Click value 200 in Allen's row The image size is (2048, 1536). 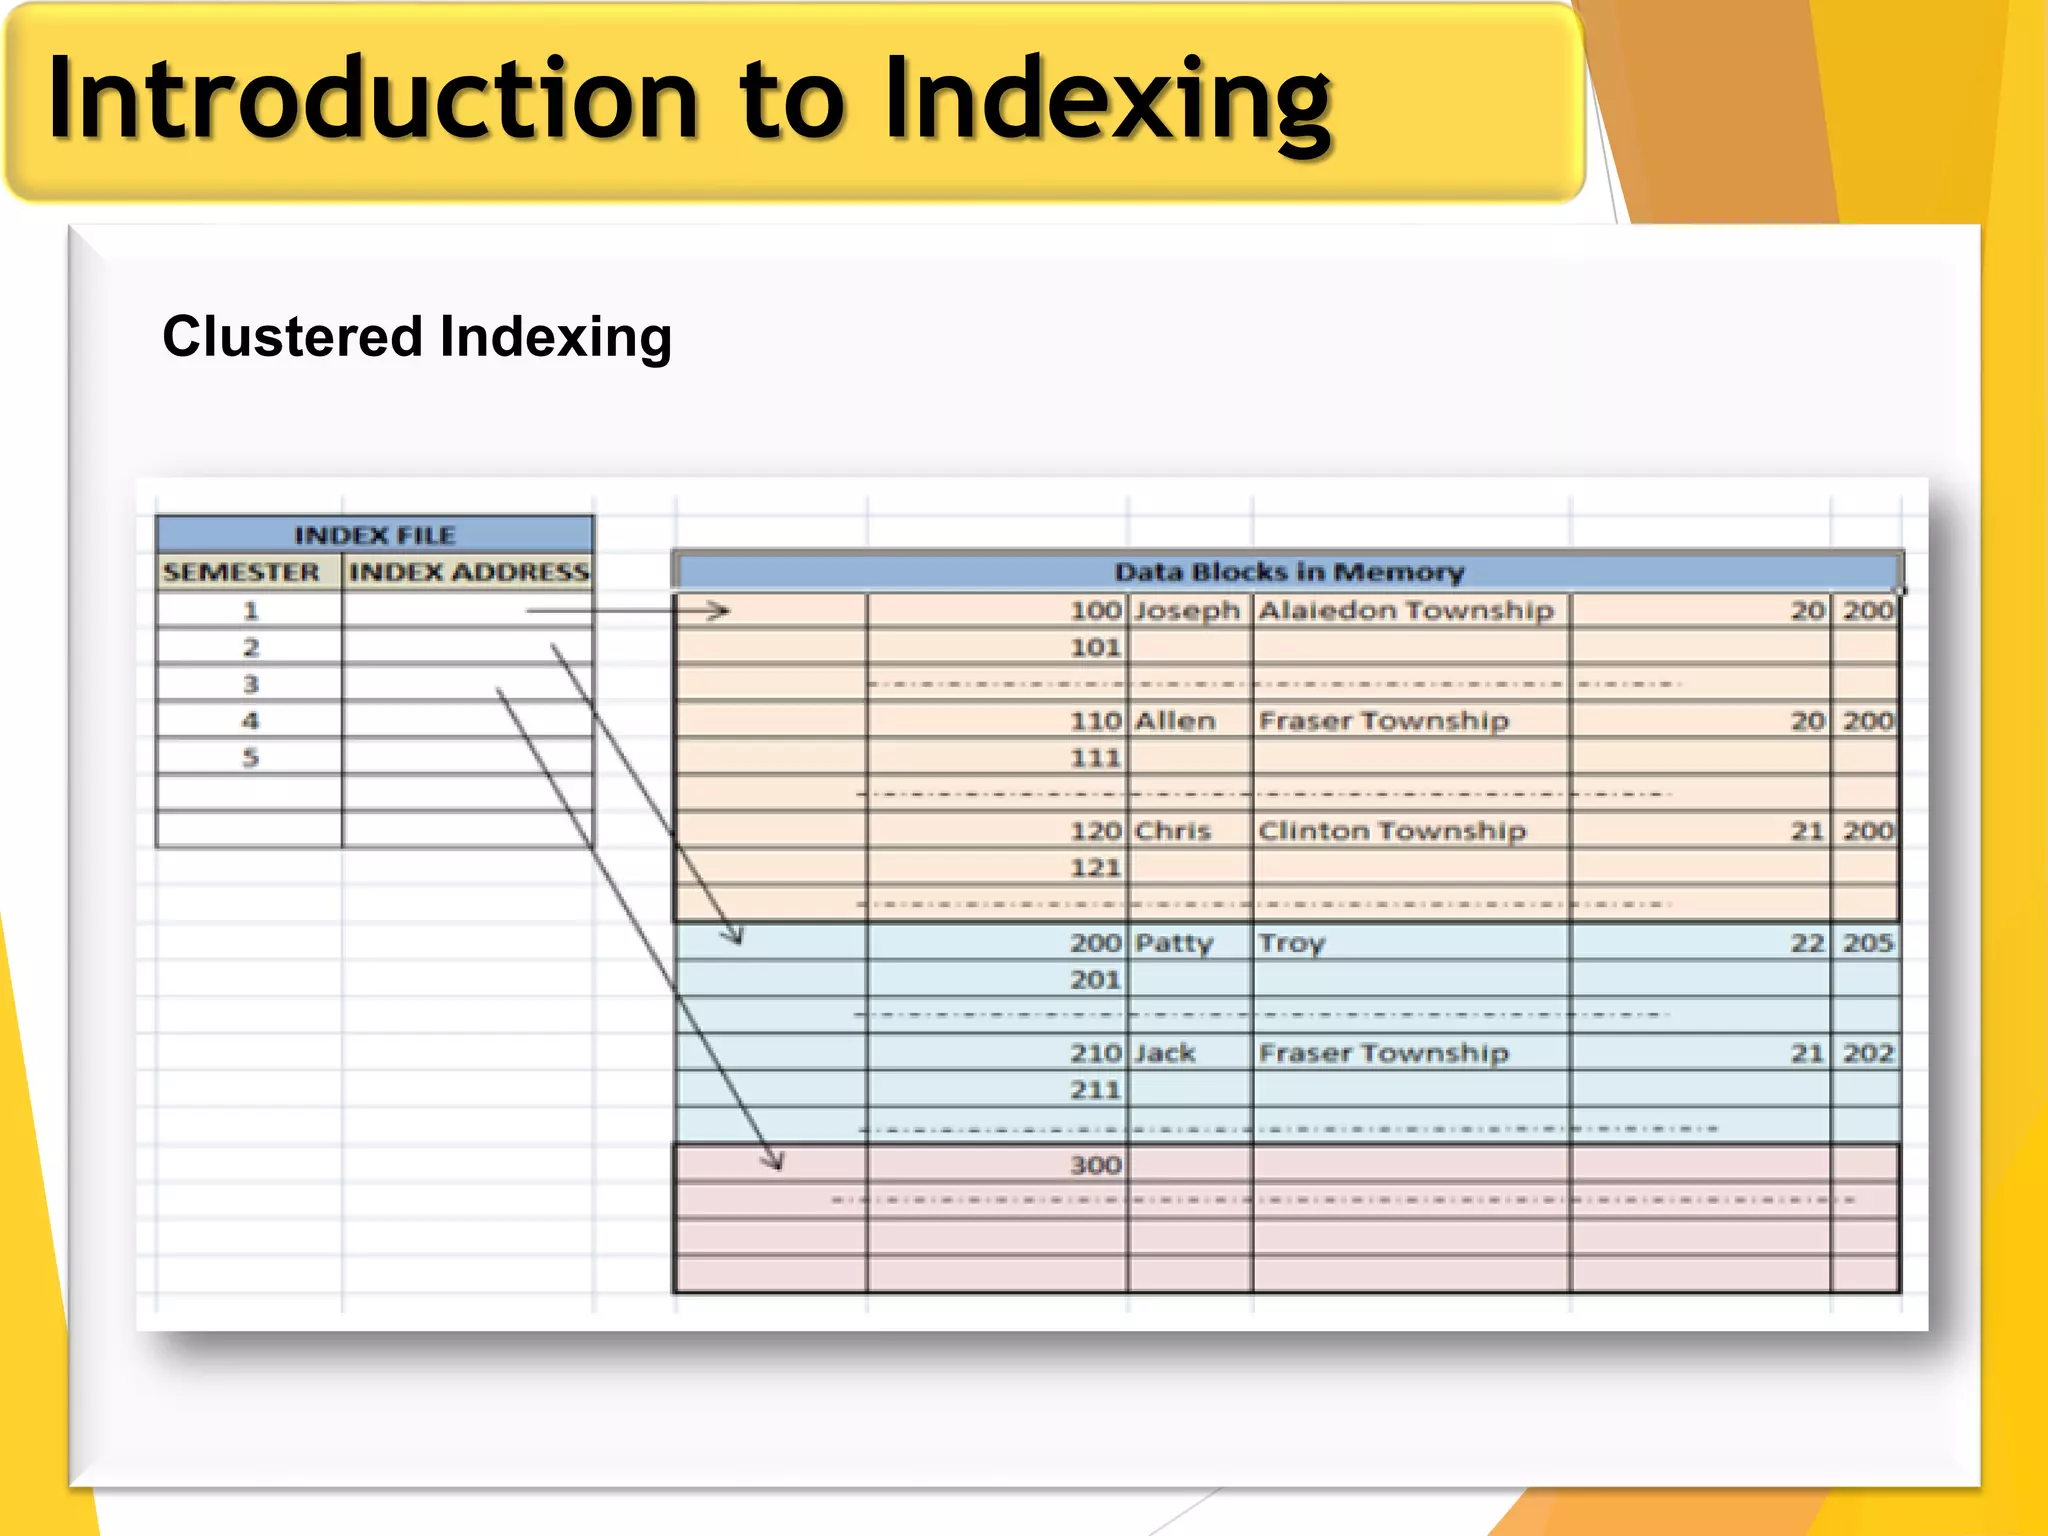(1866, 721)
